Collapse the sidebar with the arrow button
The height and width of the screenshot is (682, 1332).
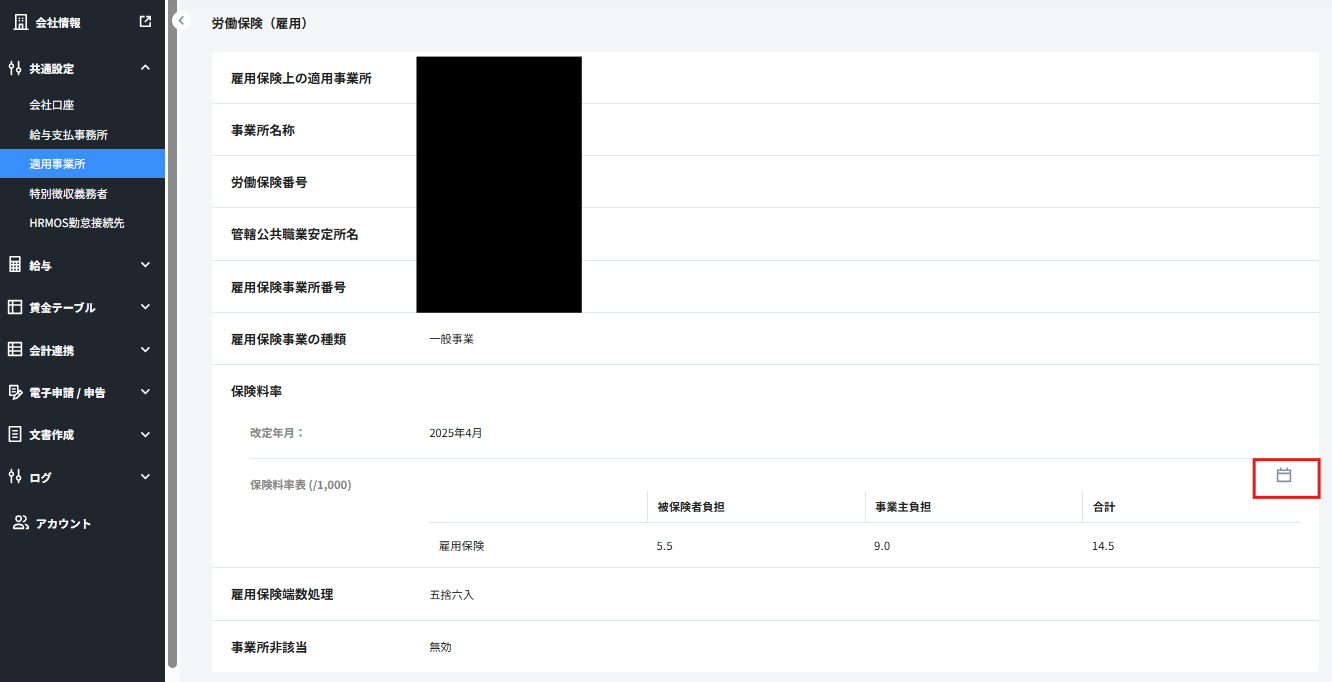181,21
